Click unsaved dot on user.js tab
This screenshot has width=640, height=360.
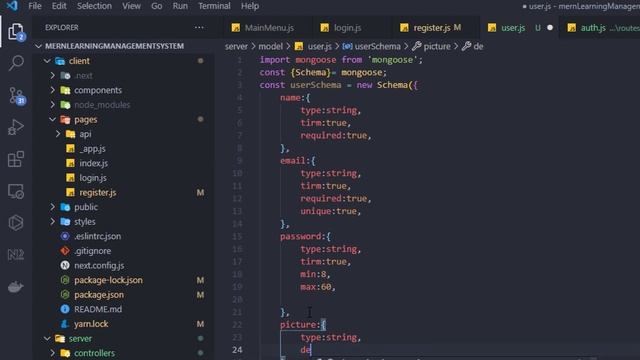(550, 28)
